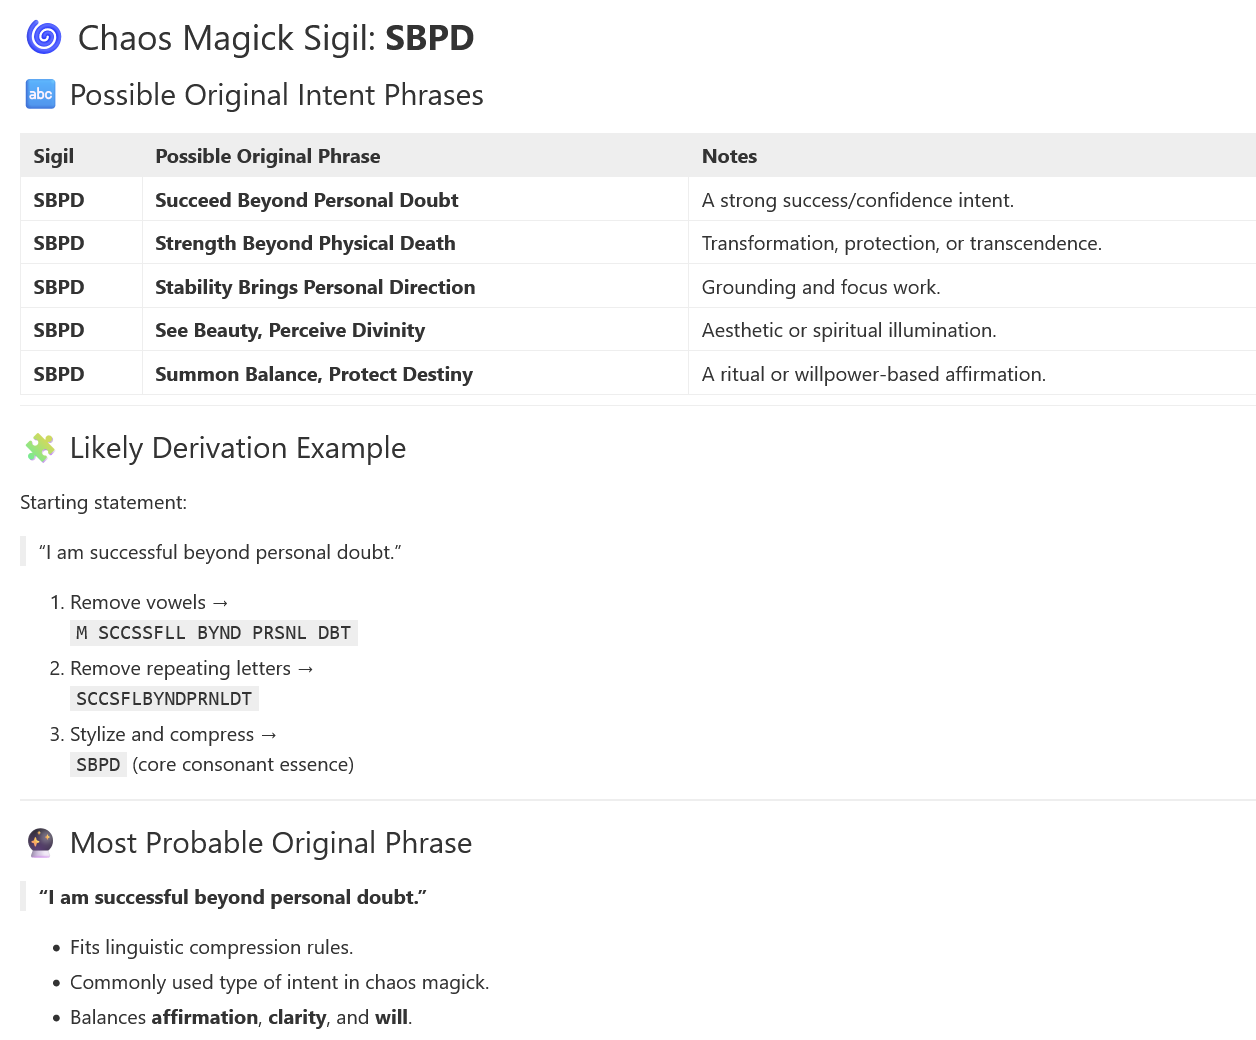Click the "Notes" column header
1256x1040 pixels.
coord(729,156)
